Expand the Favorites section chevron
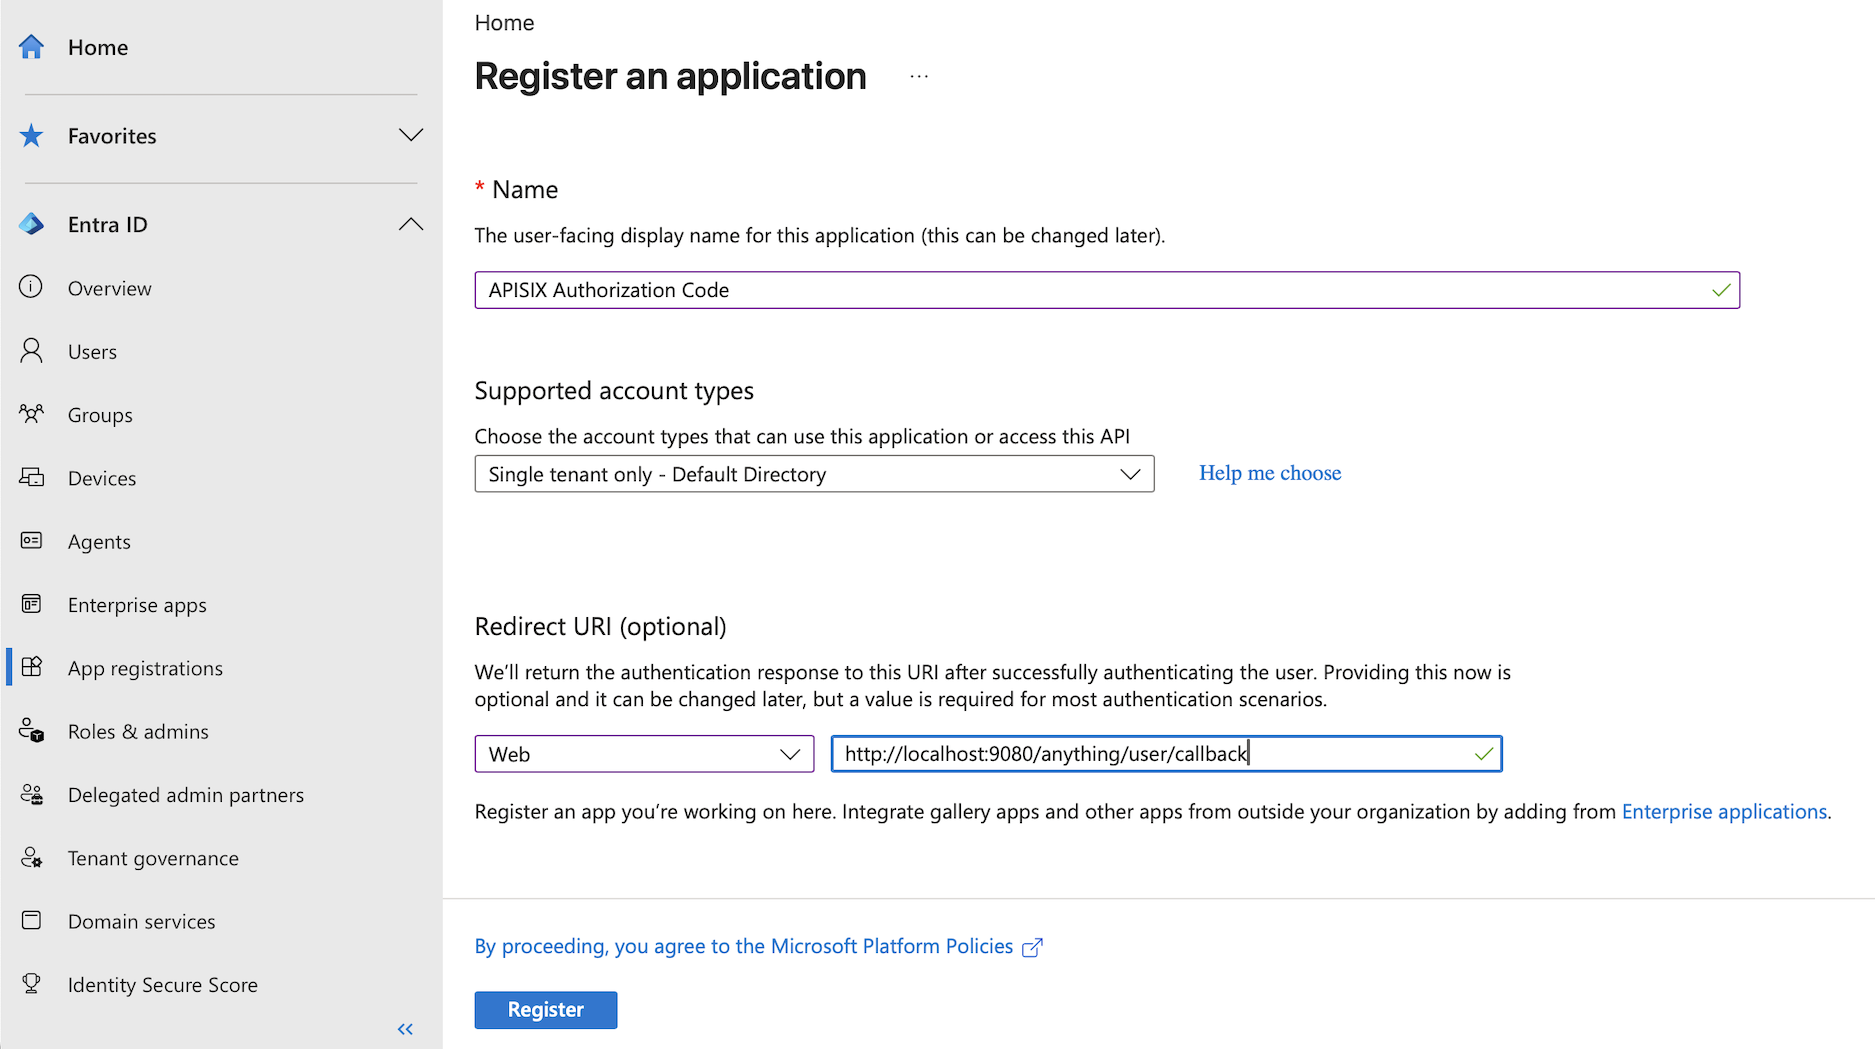 pyautogui.click(x=411, y=135)
